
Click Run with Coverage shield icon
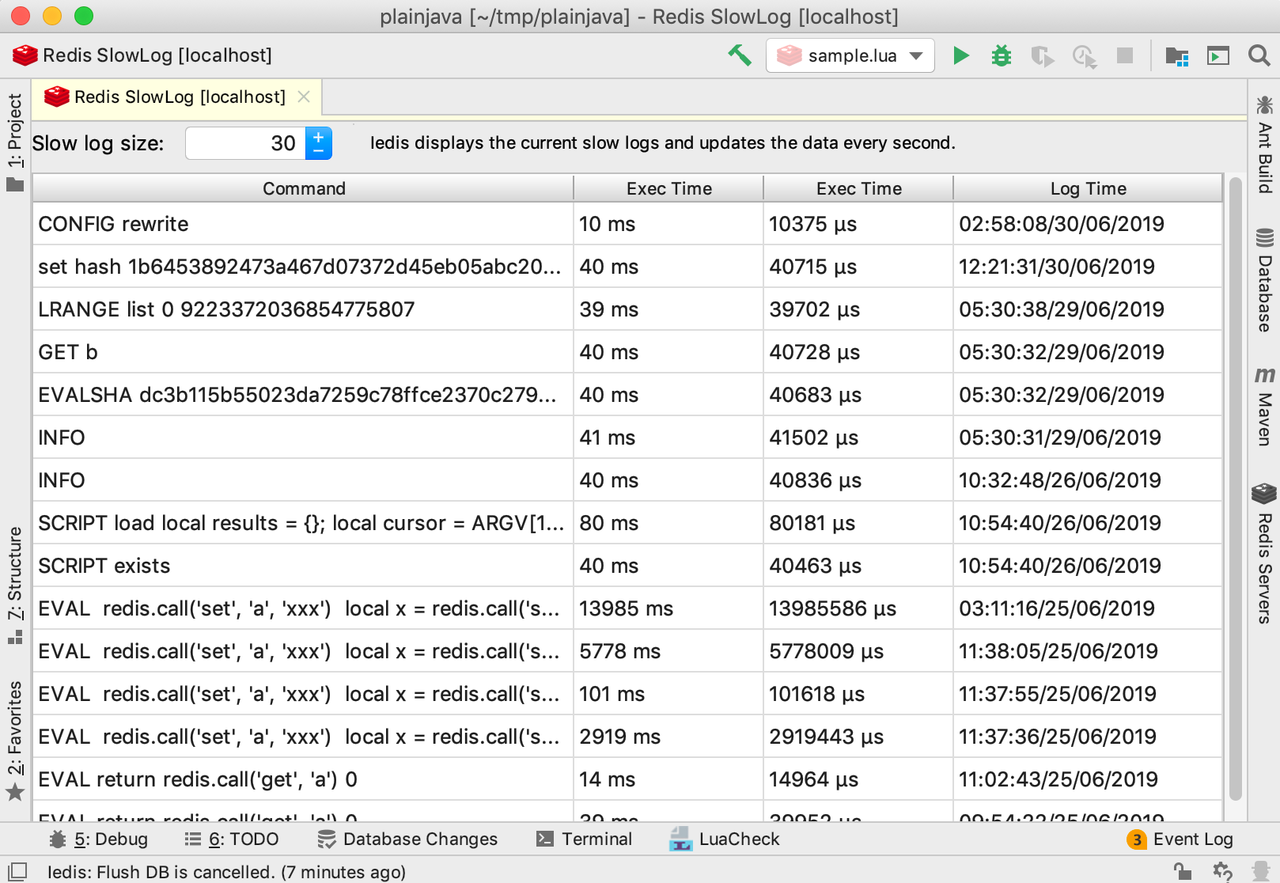[1042, 56]
